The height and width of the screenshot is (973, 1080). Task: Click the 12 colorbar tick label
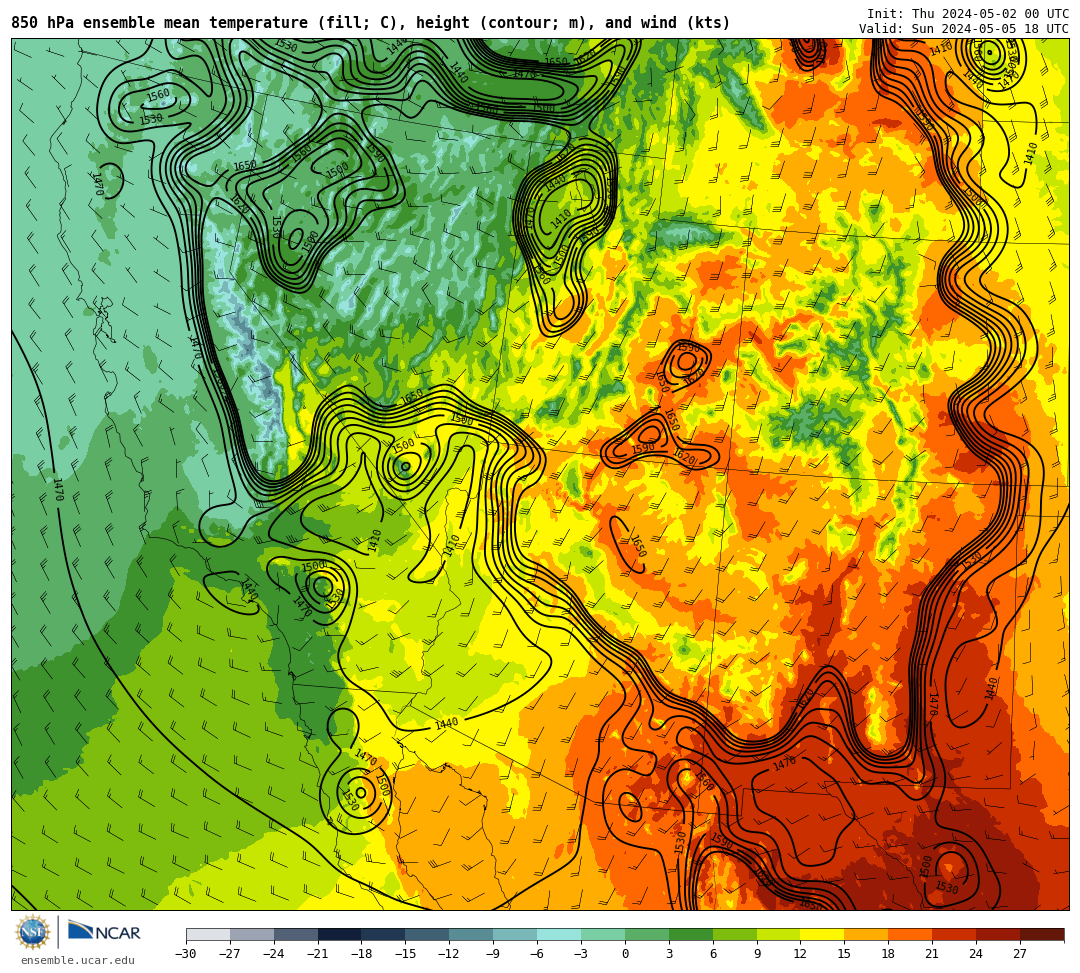[801, 954]
